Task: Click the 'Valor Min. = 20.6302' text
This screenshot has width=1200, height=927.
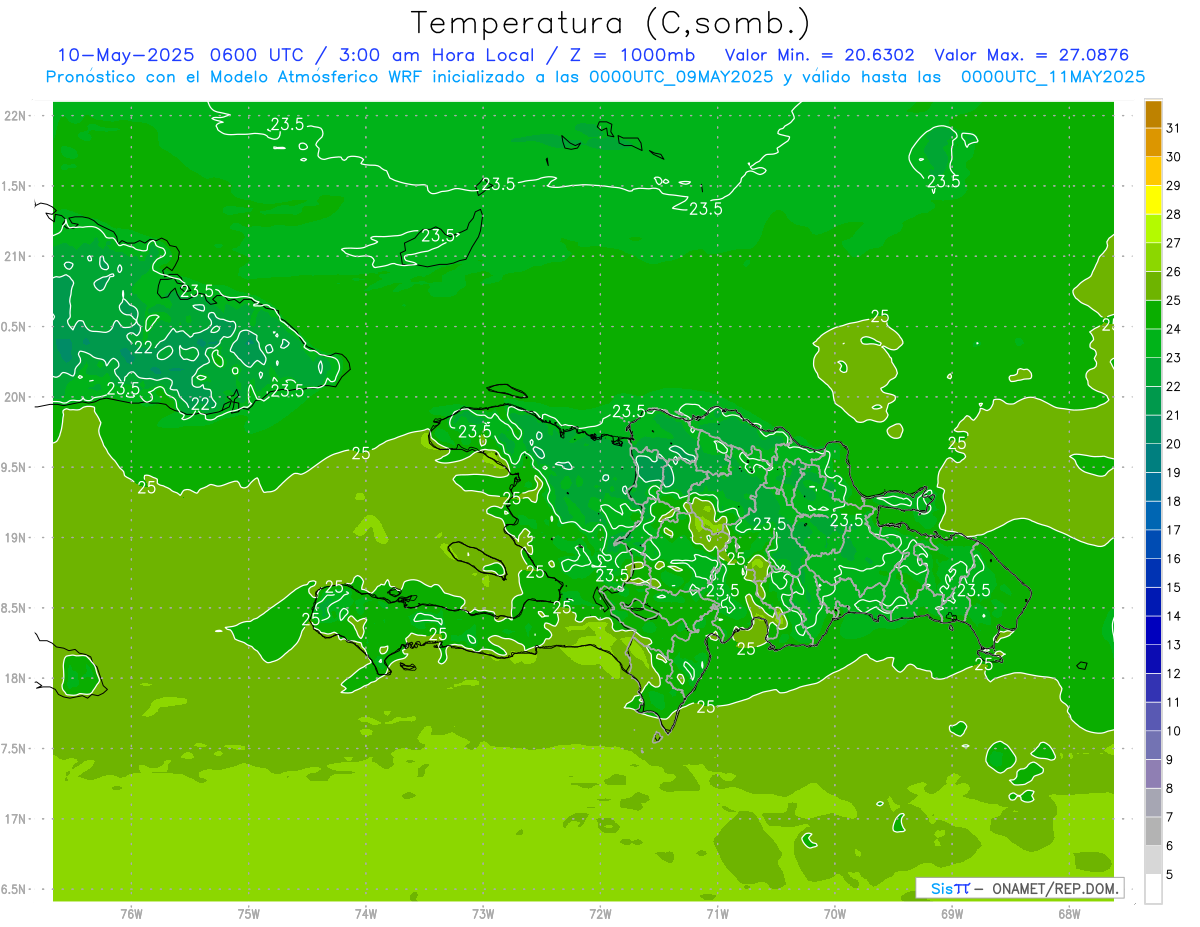Action: tap(820, 55)
